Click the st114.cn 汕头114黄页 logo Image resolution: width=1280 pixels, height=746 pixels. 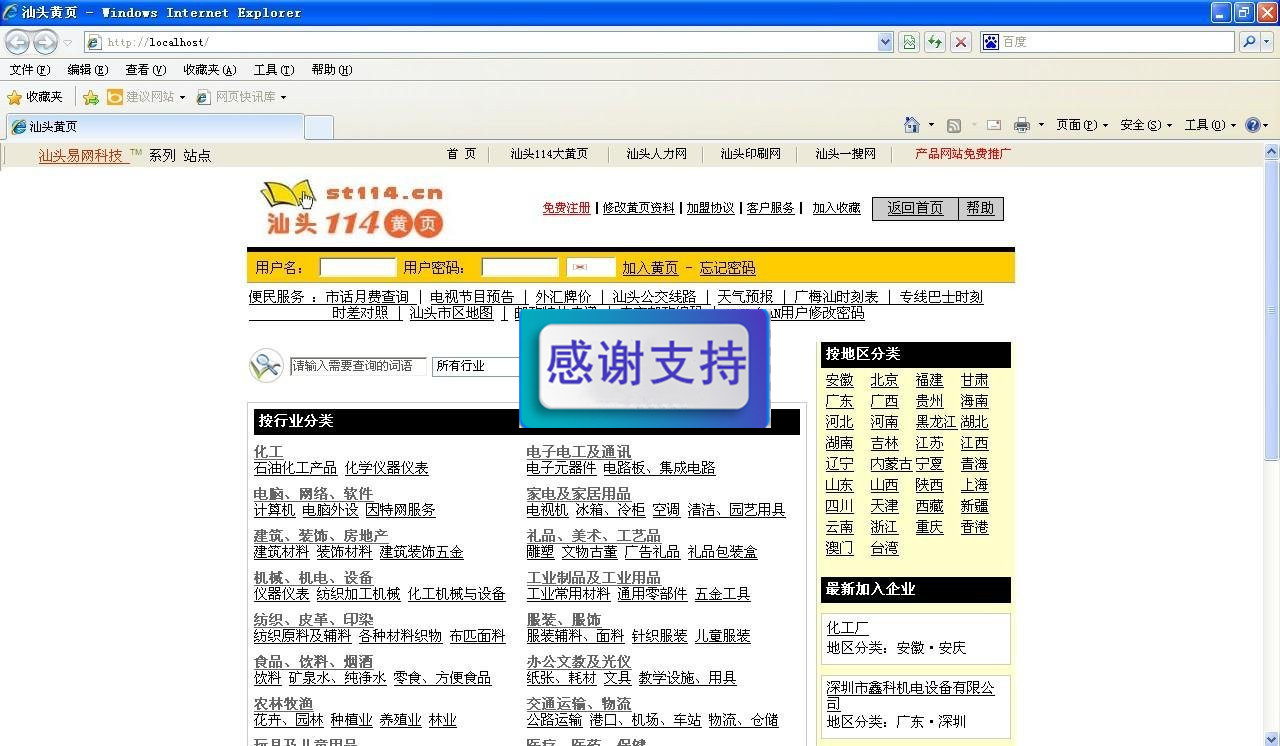[x=351, y=208]
